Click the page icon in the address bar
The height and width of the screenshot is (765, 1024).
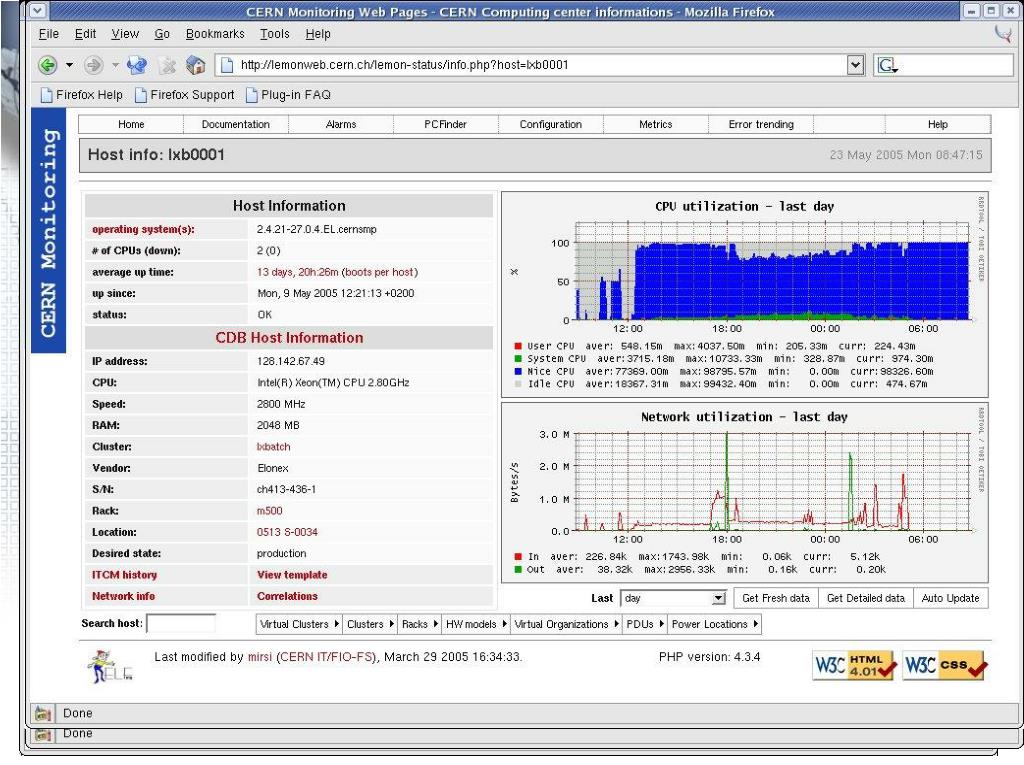pos(227,65)
